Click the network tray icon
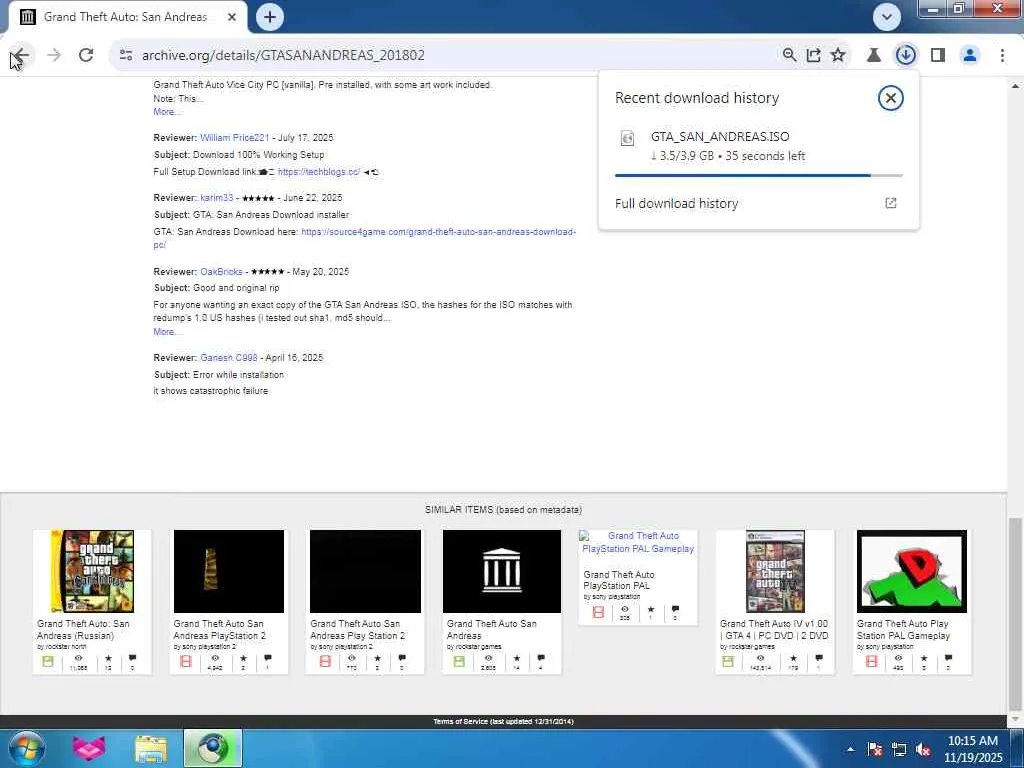The height and width of the screenshot is (768, 1024). [899, 749]
